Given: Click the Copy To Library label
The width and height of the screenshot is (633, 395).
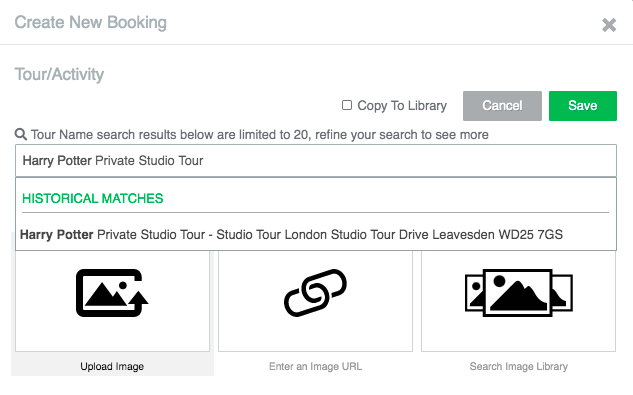Looking at the screenshot, I should (402, 105).
